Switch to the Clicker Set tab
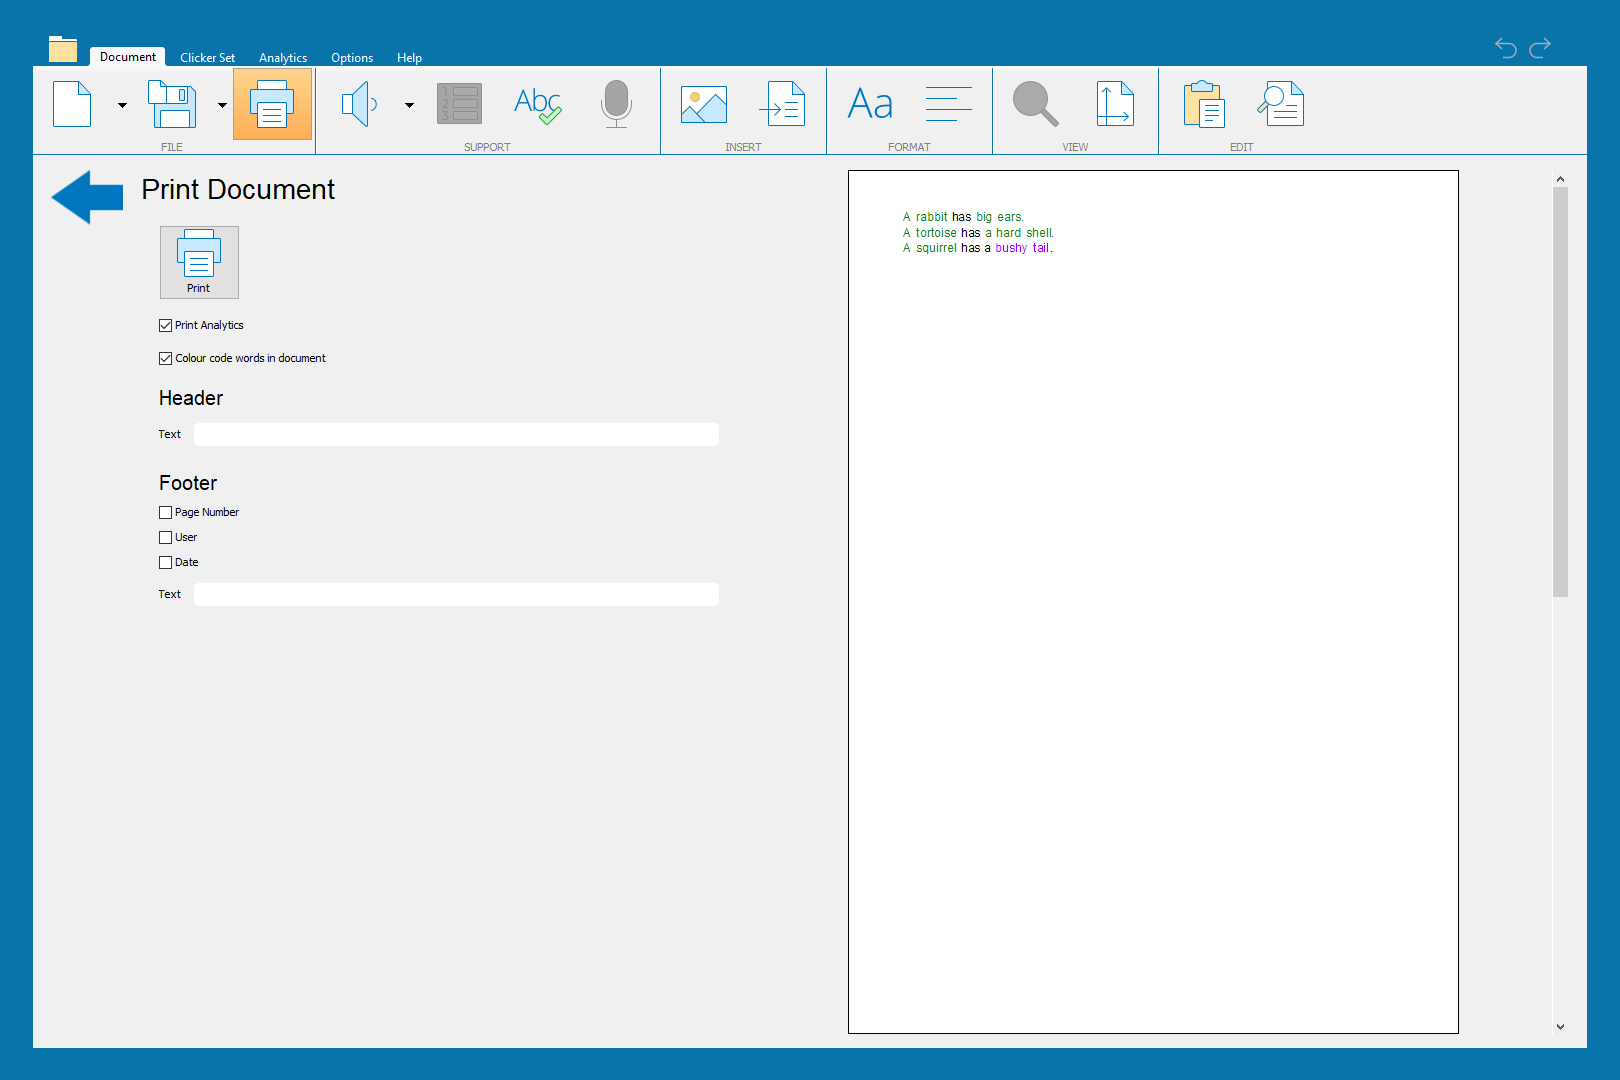Screen dimensions: 1620x1080 (x=207, y=58)
